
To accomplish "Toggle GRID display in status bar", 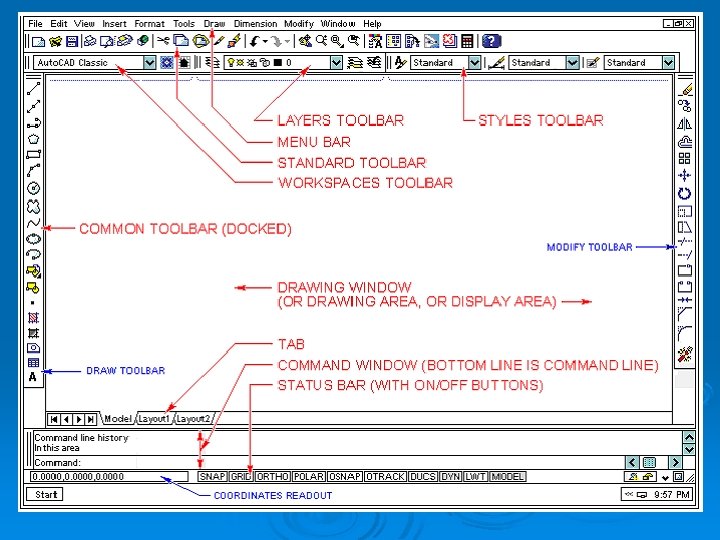I will click(241, 477).
